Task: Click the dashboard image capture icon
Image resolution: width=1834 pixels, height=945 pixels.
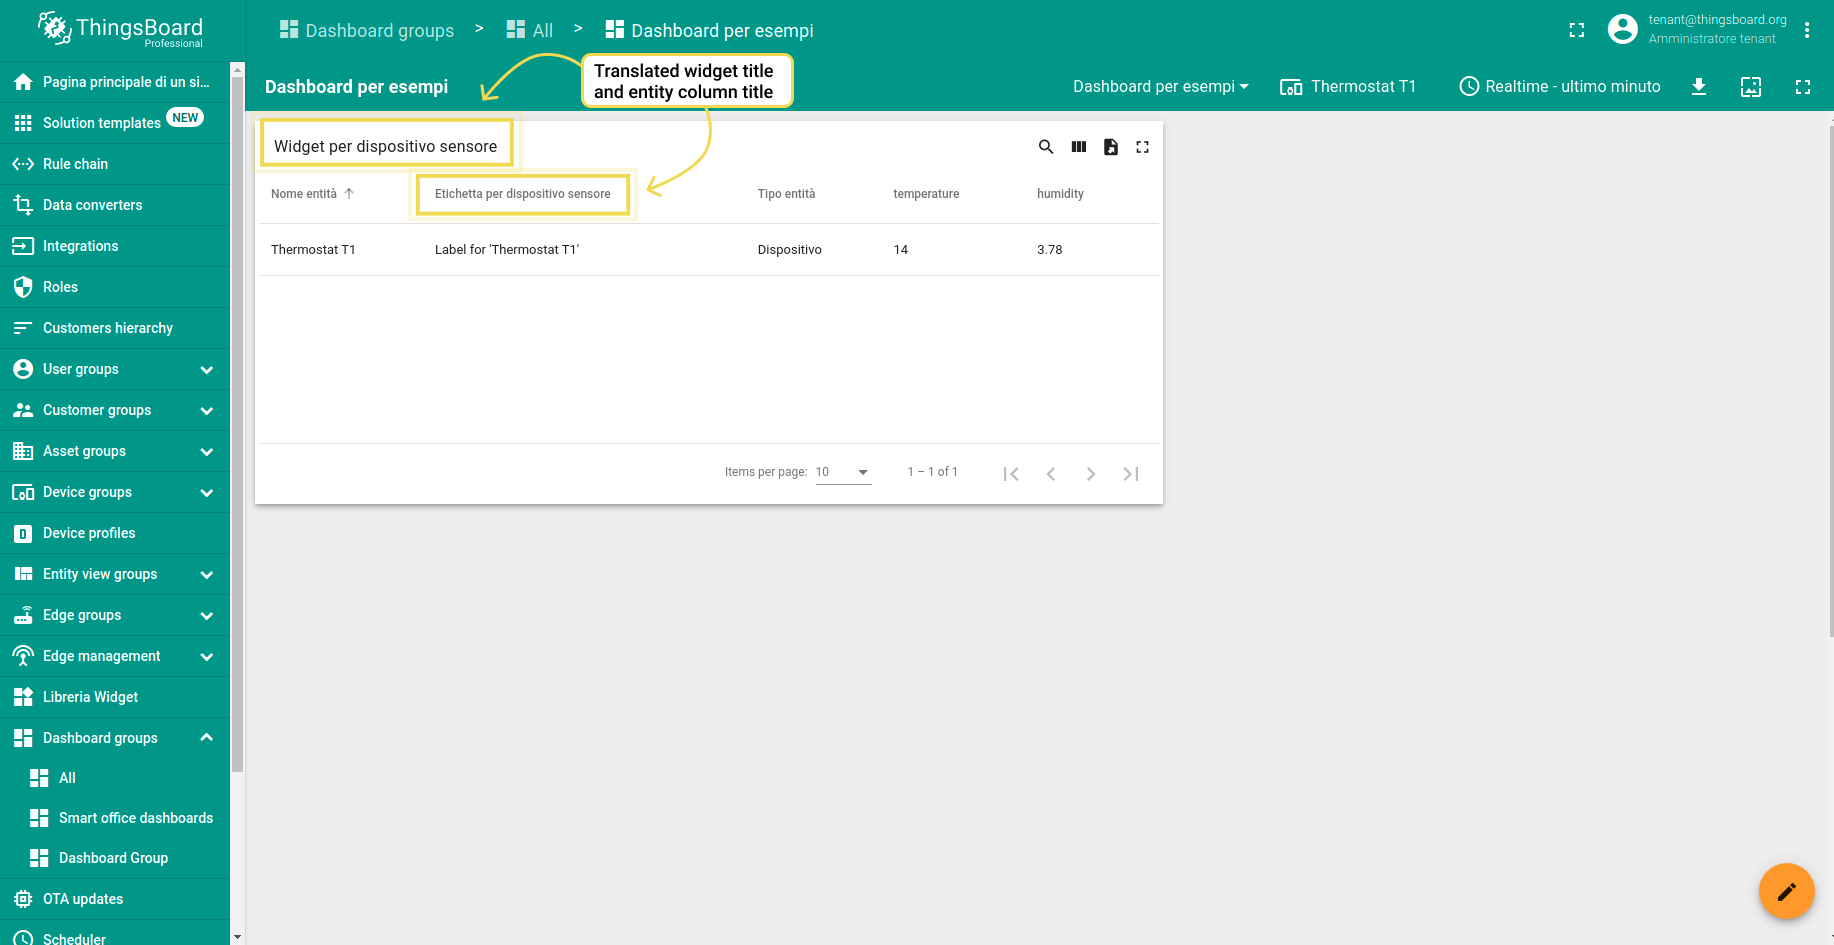Action: click(1750, 87)
